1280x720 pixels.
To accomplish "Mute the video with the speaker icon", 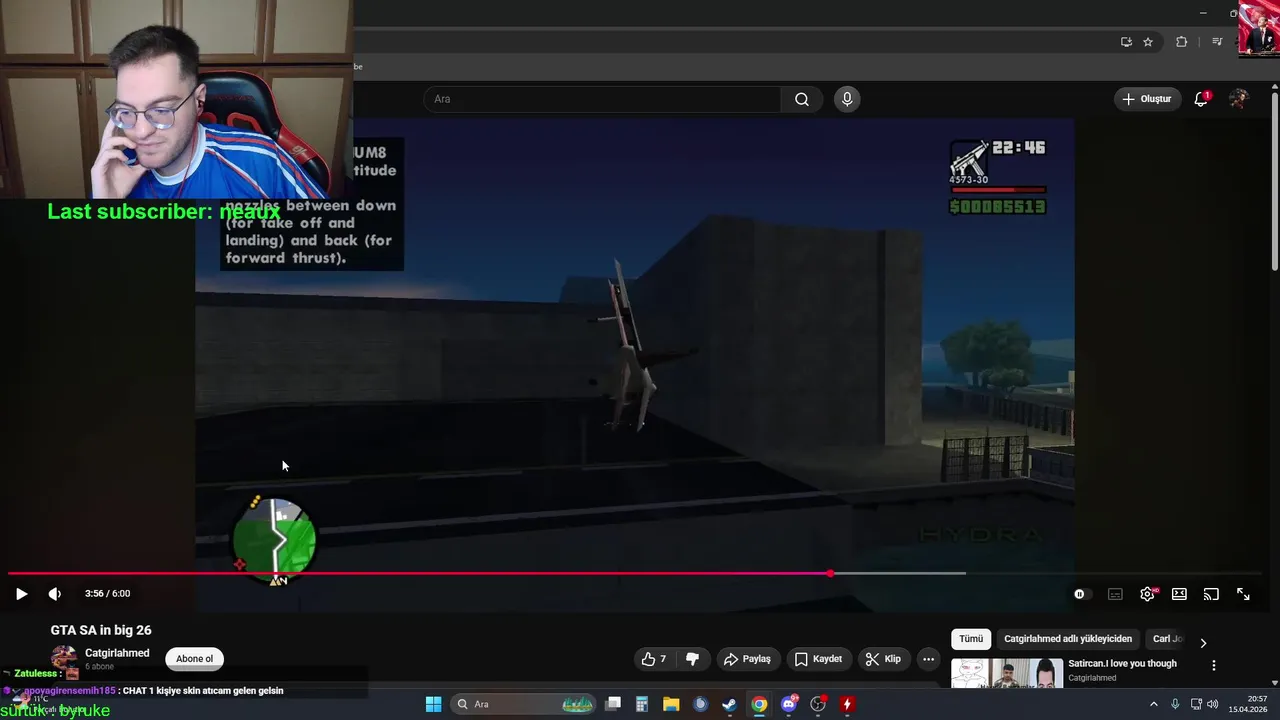I will tap(55, 594).
